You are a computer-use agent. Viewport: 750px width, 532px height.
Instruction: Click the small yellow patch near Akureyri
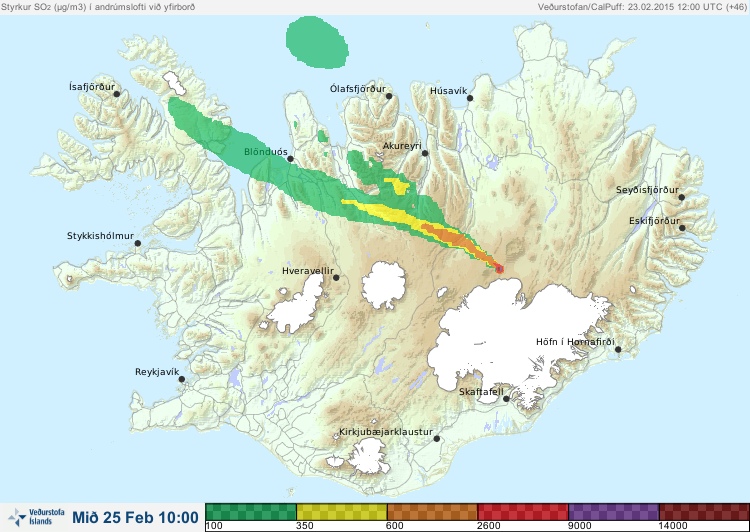tap(397, 186)
